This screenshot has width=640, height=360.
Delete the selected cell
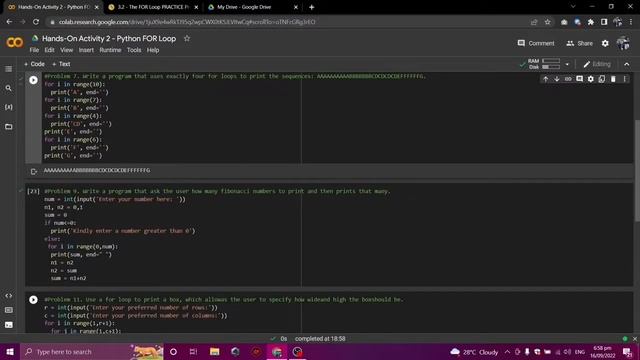tap(613, 79)
